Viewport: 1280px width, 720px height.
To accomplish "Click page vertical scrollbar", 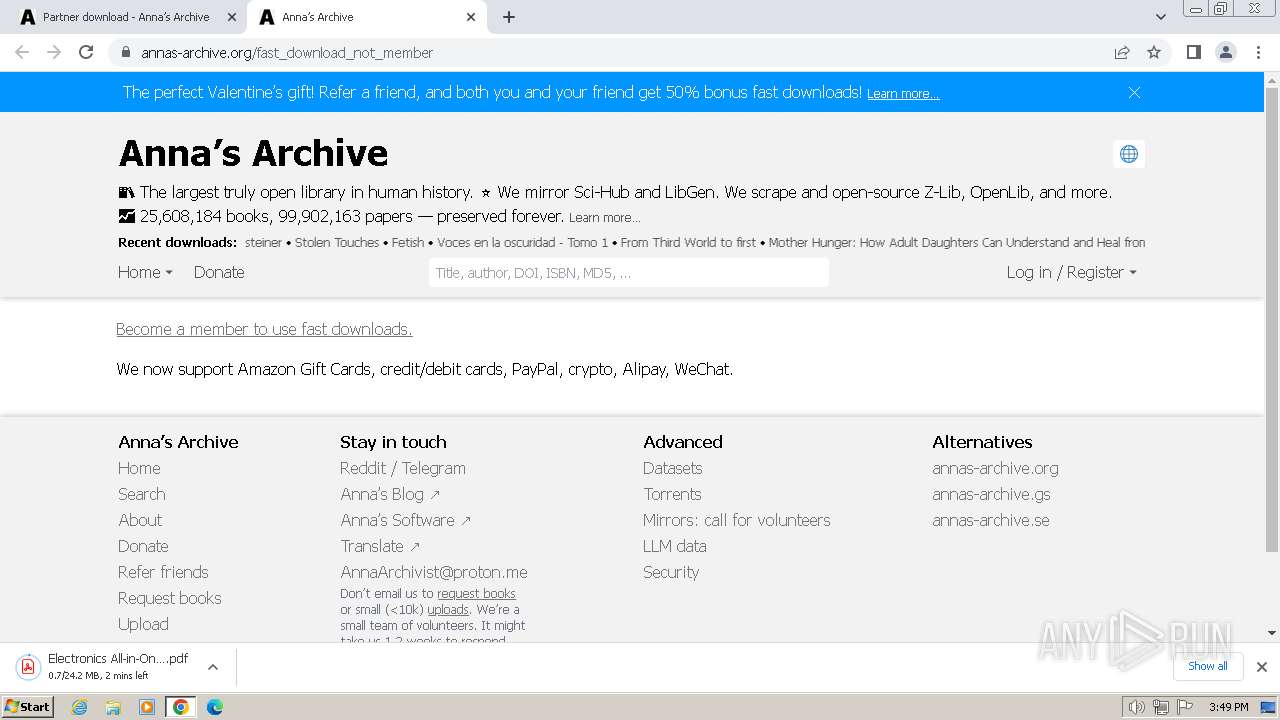I will (x=1272, y=320).
